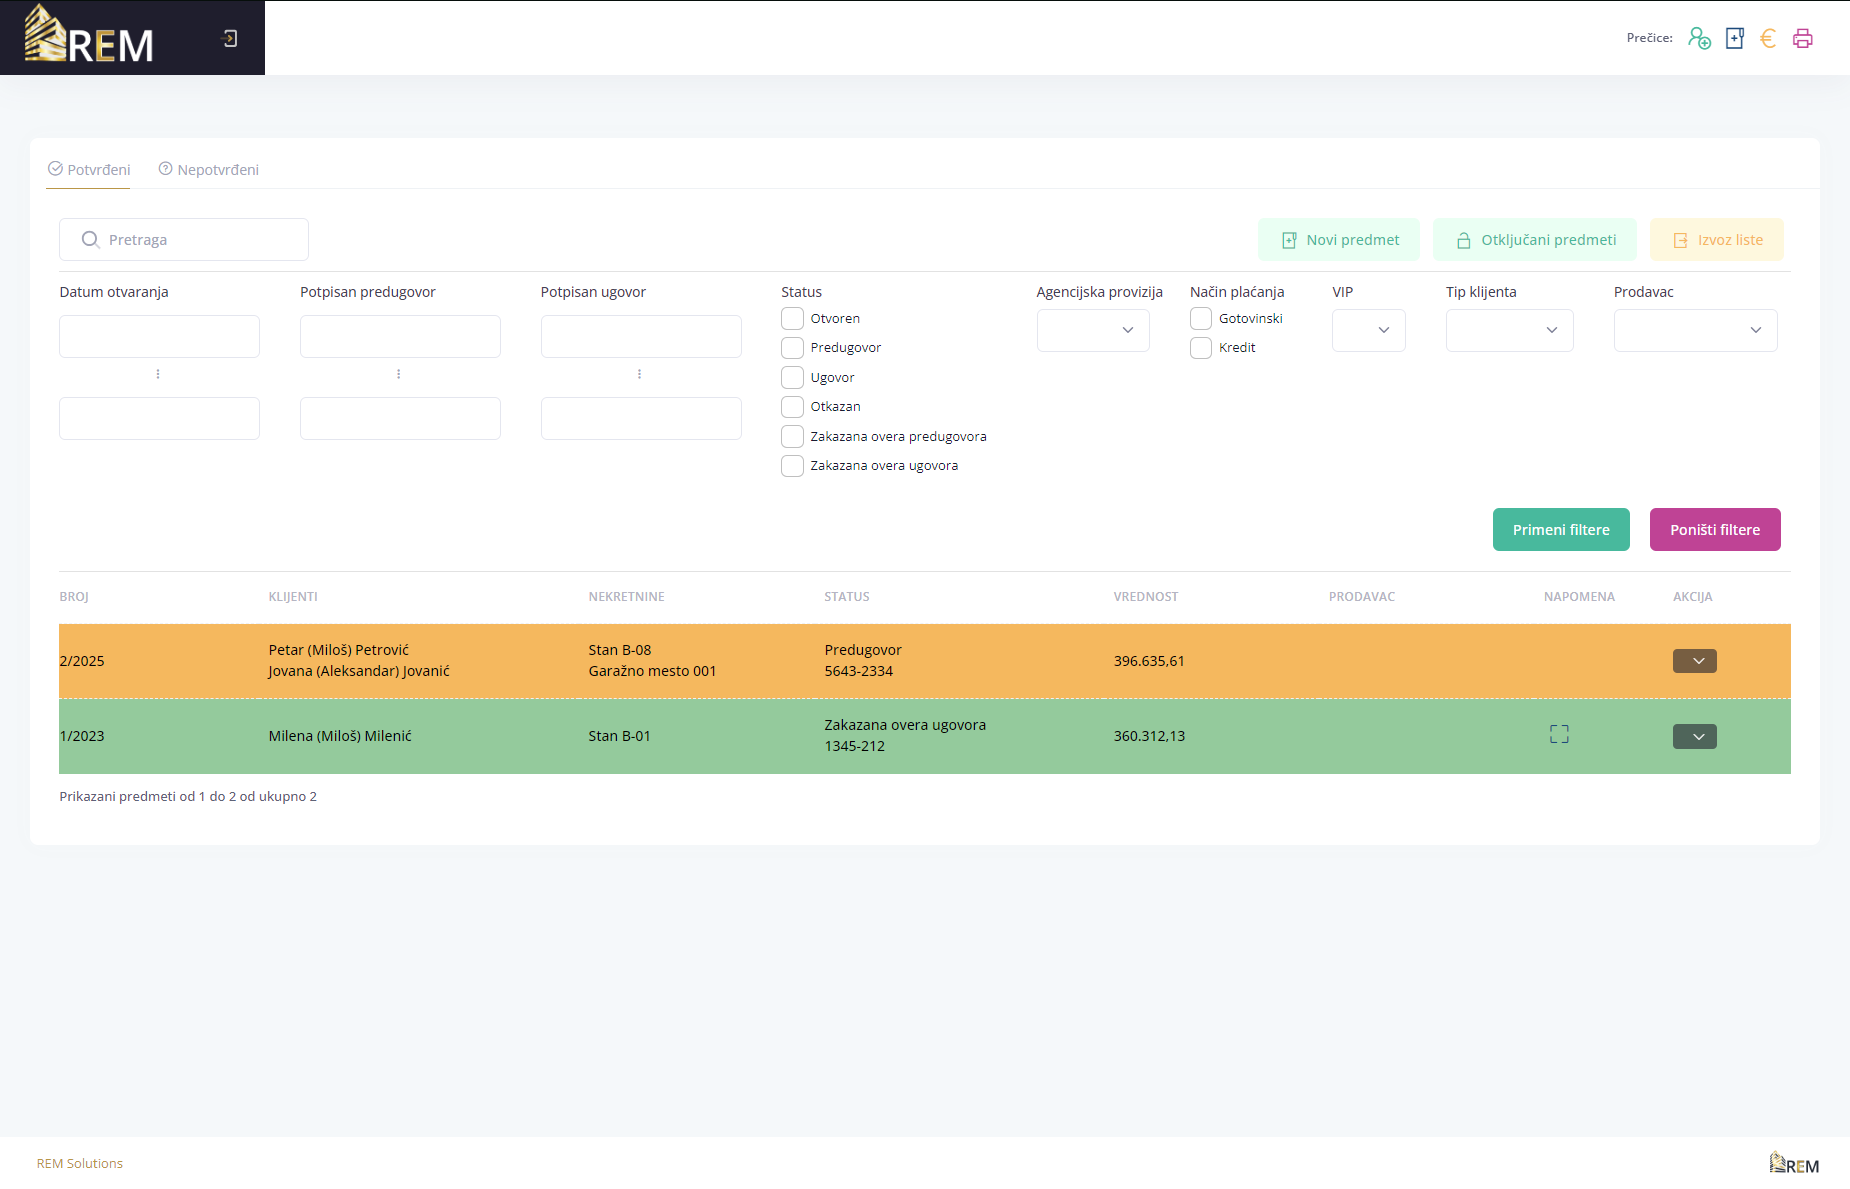
Task: Check the Otvoren status checkbox
Action: tap(792, 319)
